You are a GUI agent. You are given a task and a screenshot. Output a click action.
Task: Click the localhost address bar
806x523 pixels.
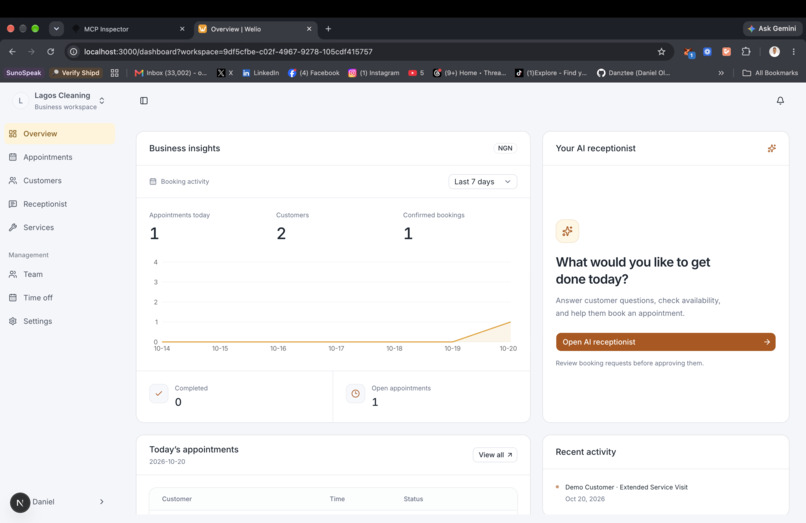[369, 52]
